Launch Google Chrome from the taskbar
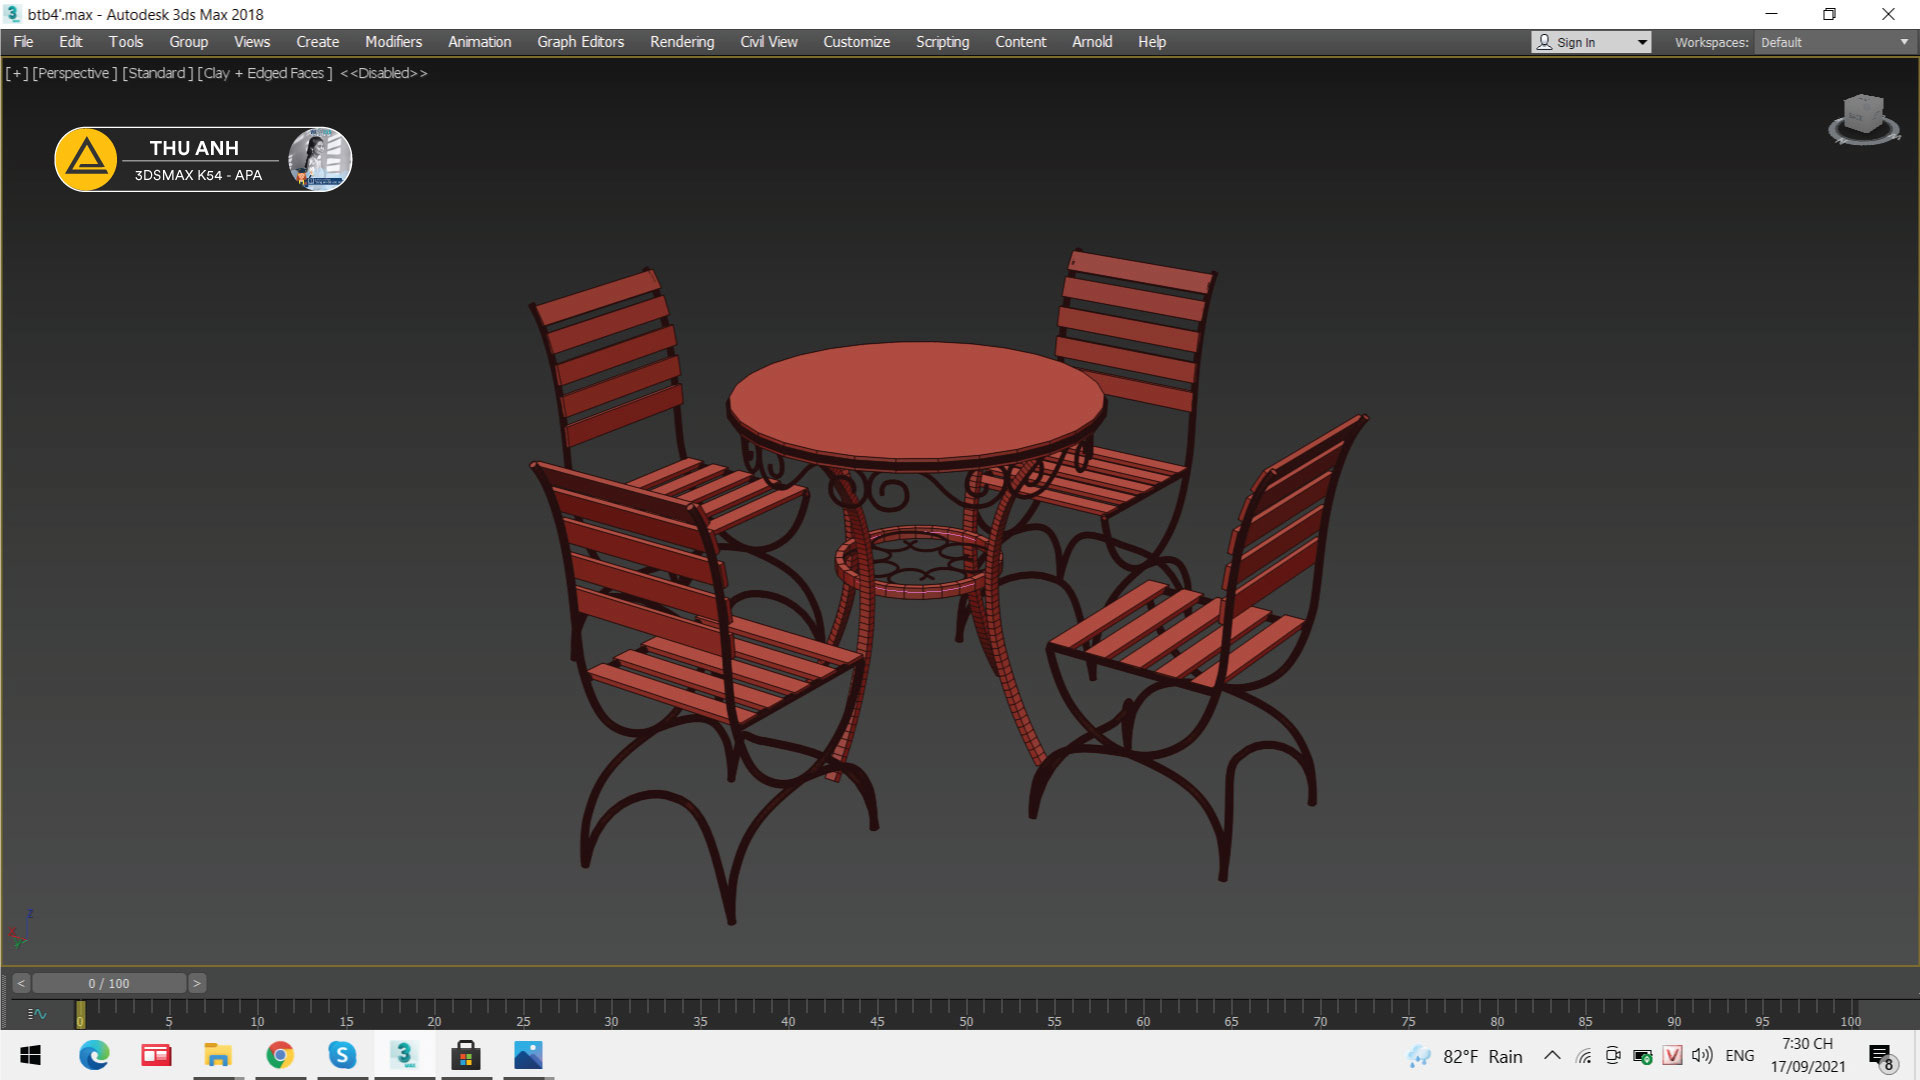The width and height of the screenshot is (1920, 1080). pyautogui.click(x=280, y=1055)
